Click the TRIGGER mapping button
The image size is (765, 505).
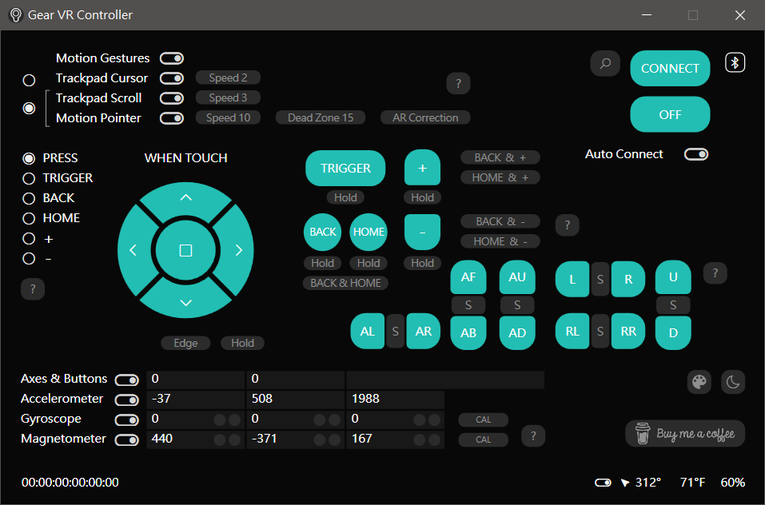[x=345, y=168]
